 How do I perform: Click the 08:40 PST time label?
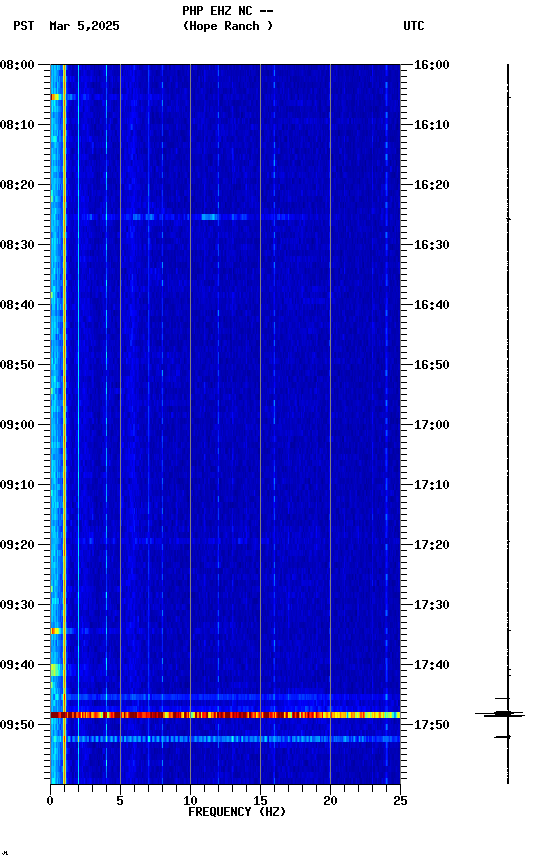(17, 305)
